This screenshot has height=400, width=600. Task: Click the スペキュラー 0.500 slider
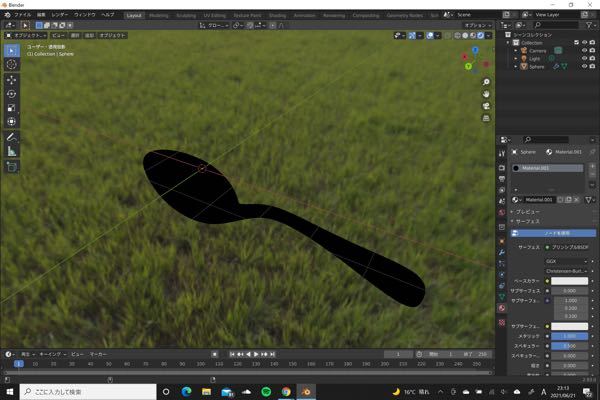coord(569,346)
